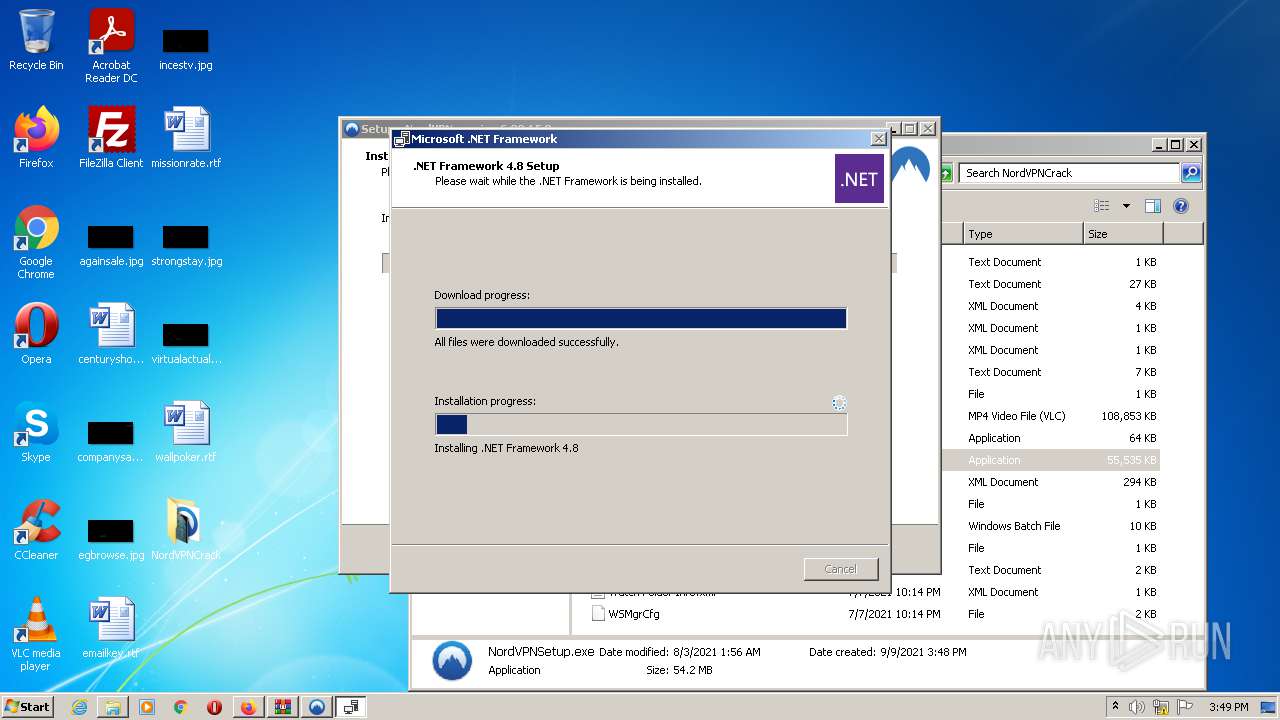
Task: Select emailkey.rtf desktop document
Action: [x=111, y=628]
